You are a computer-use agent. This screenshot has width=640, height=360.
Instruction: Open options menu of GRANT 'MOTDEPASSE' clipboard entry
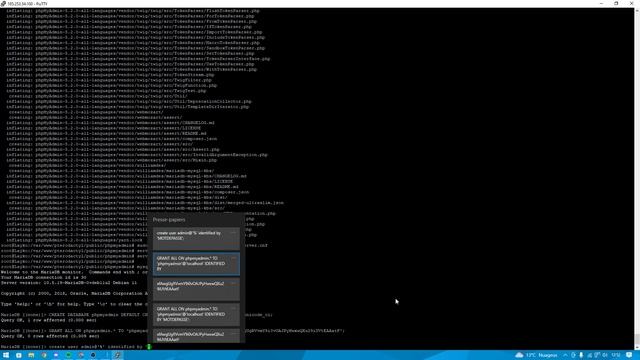pos(233,309)
